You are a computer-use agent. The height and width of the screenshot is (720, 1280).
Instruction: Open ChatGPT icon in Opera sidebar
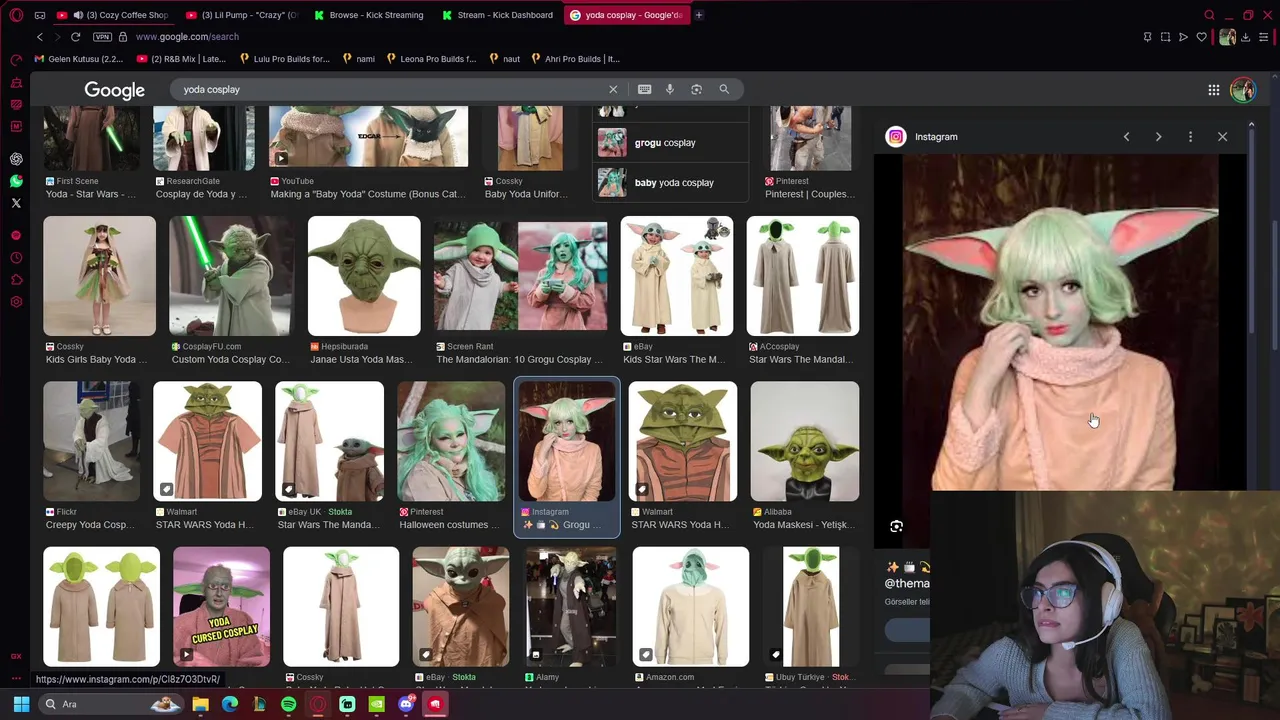point(16,159)
